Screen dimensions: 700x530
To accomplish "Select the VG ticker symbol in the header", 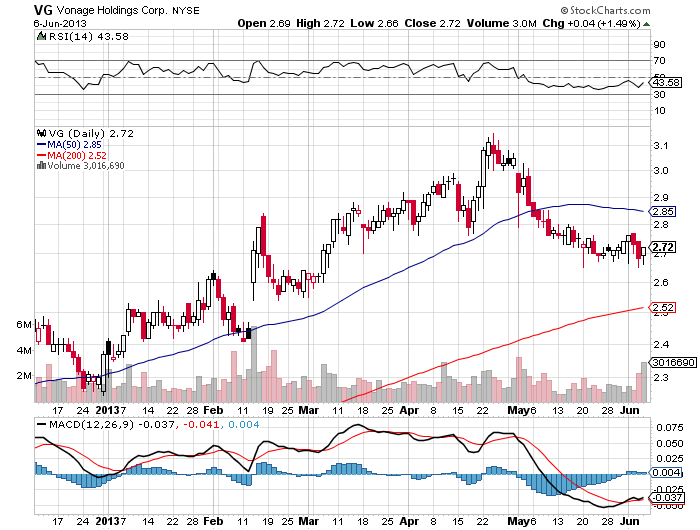I will (x=43, y=10).
